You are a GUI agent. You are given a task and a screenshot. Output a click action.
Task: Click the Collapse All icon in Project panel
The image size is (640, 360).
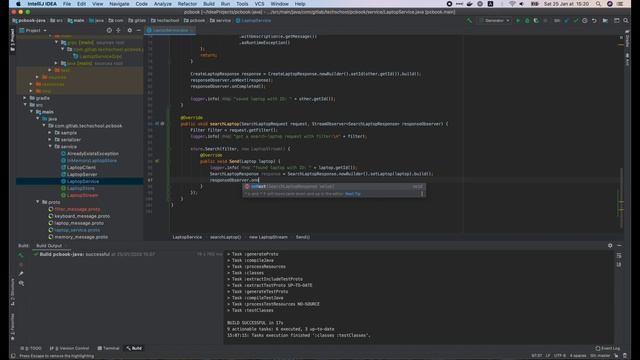click(x=118, y=30)
